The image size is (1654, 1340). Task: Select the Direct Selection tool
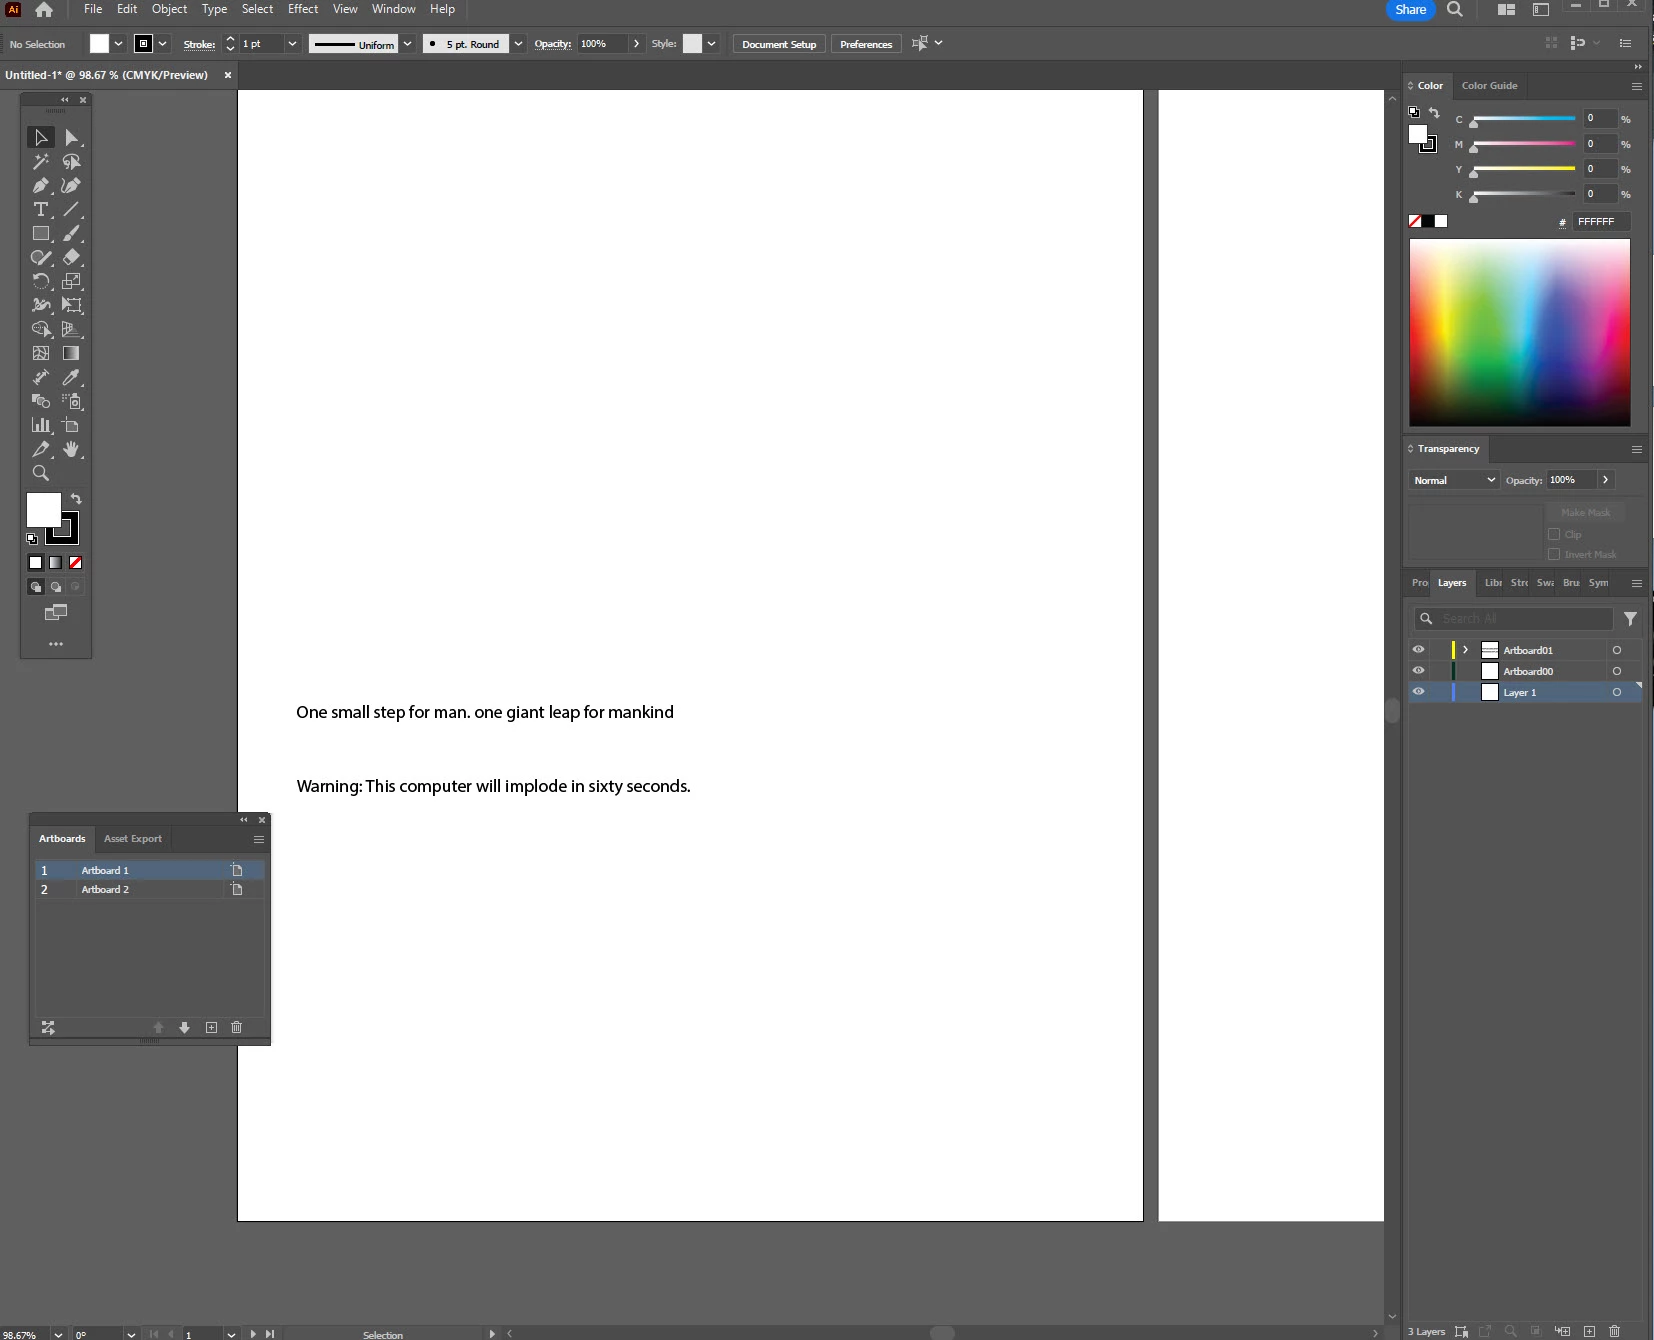71,137
